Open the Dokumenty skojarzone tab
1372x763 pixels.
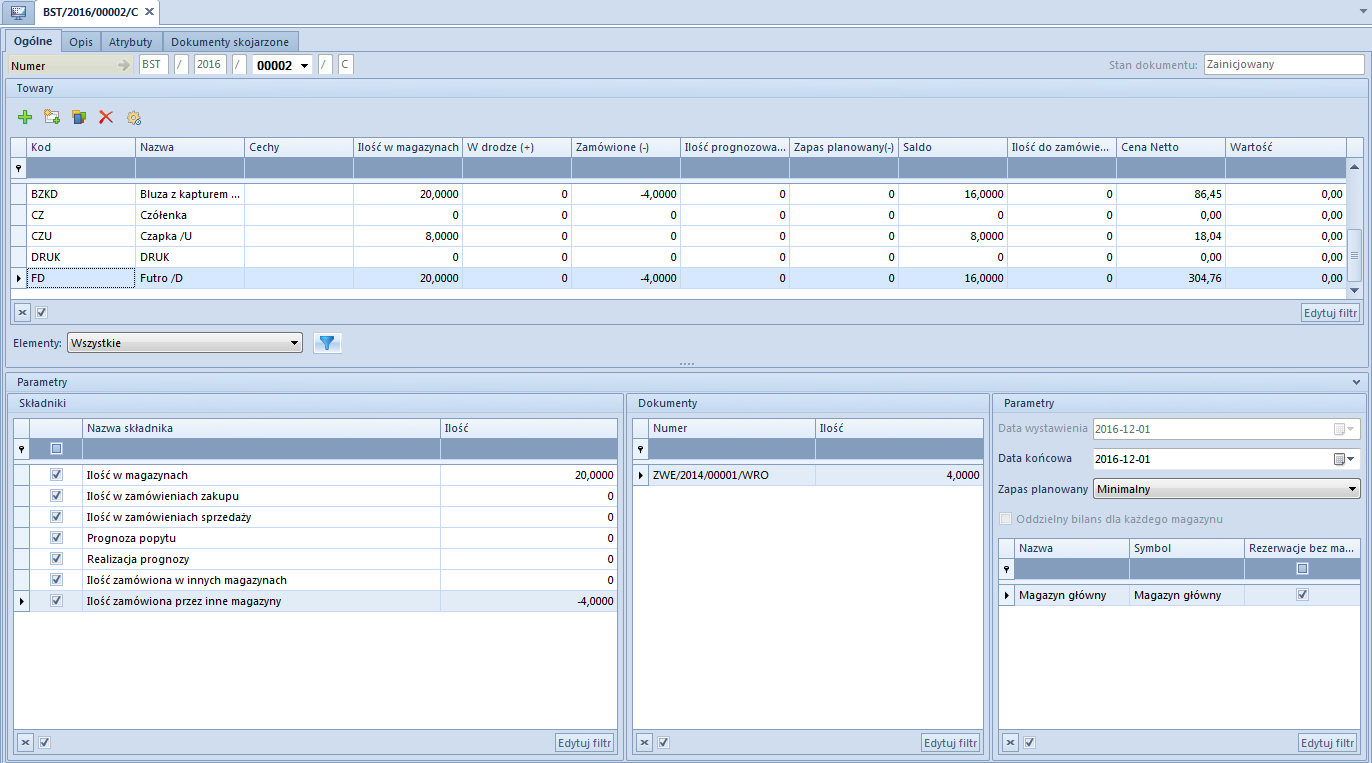[230, 42]
